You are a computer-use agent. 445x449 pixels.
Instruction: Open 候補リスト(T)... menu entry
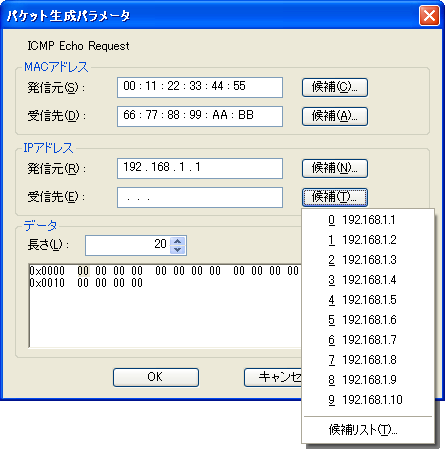tap(368, 430)
